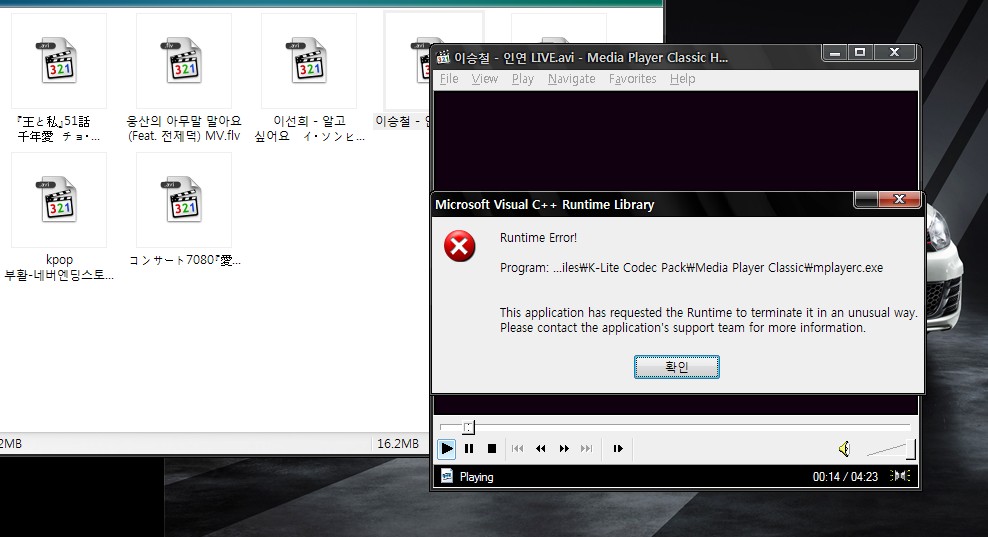This screenshot has height=537, width=988.
Task: Open the Favorites menu
Action: [x=632, y=79]
